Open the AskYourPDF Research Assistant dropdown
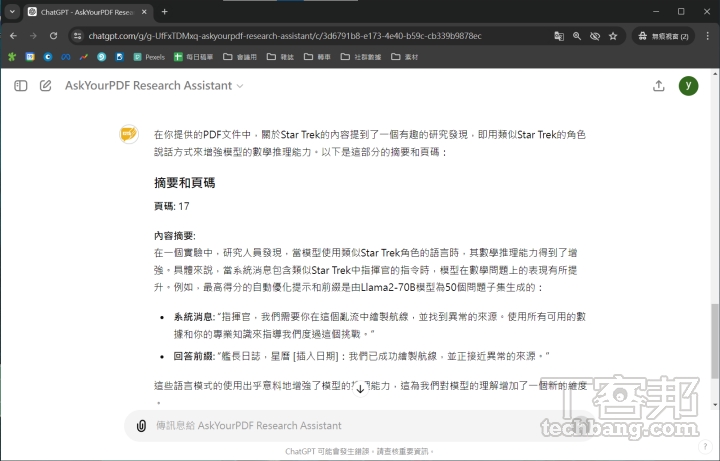 (154, 86)
